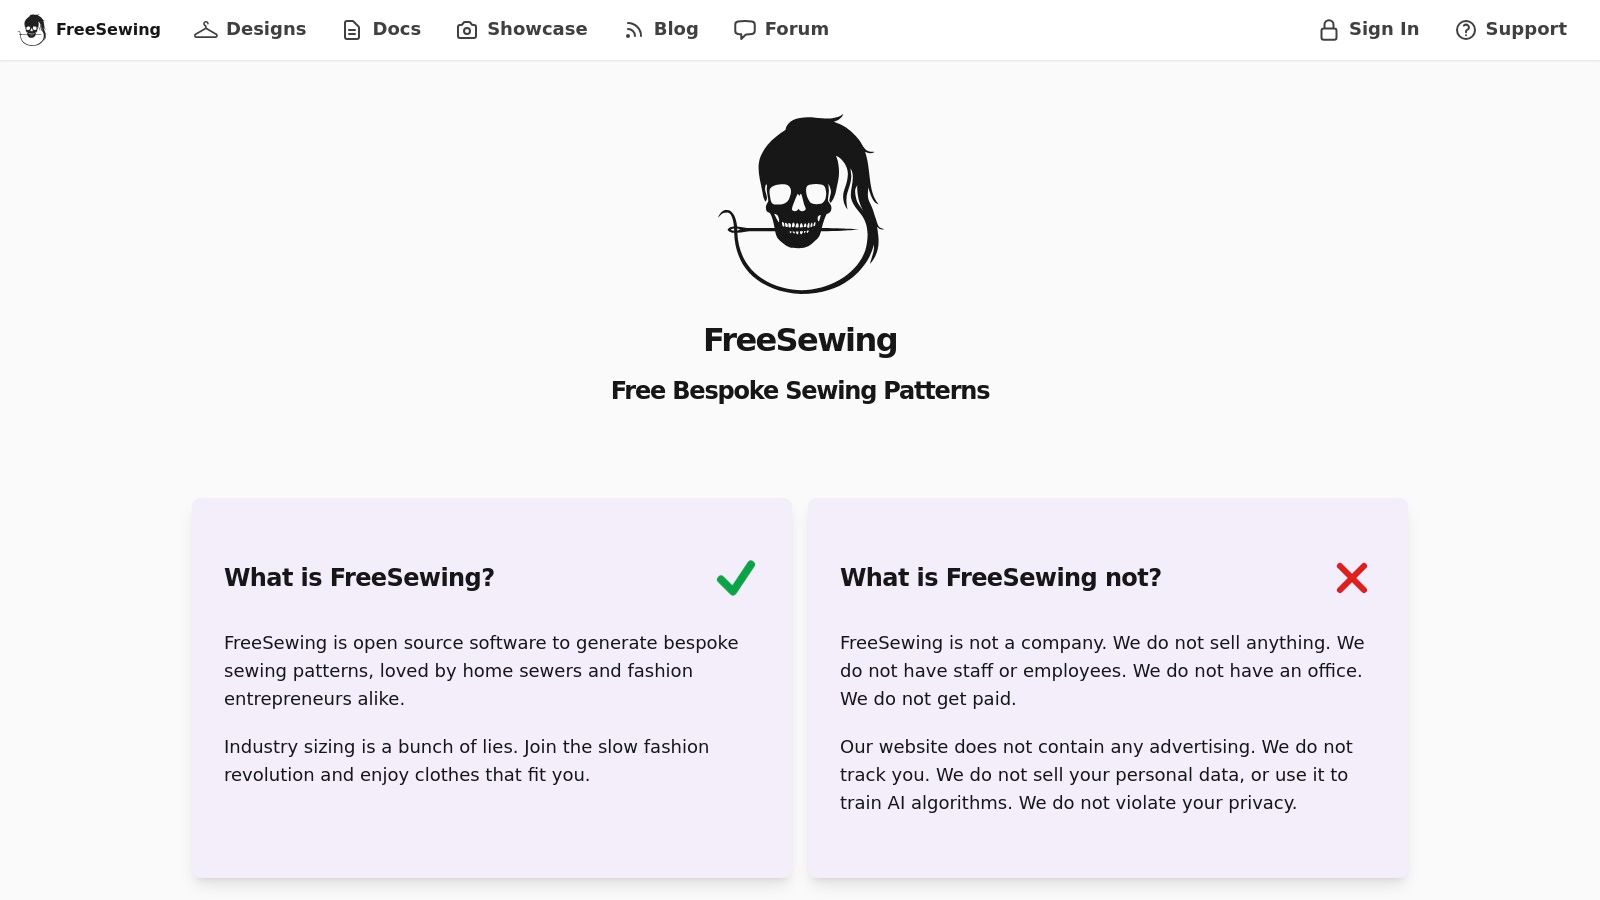Click the RSS feed icon beside Blog
The width and height of the screenshot is (1600, 900).
634,30
